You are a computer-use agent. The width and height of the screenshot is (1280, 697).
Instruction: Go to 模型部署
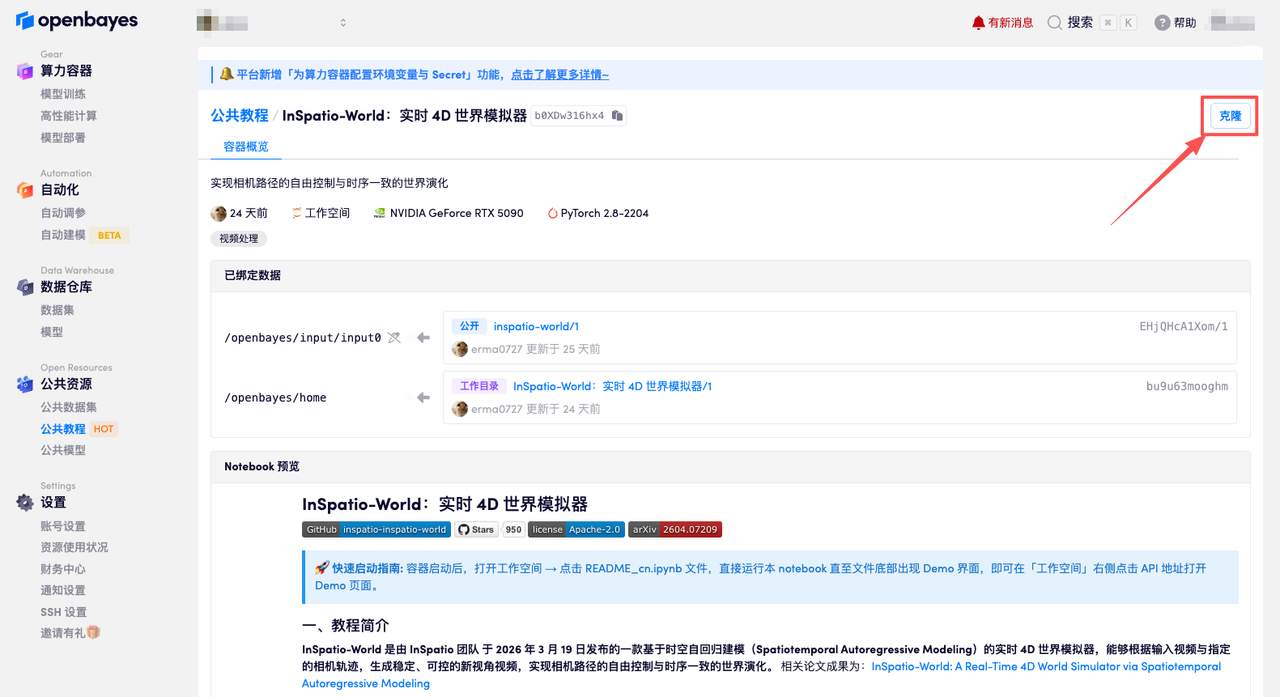click(x=63, y=138)
